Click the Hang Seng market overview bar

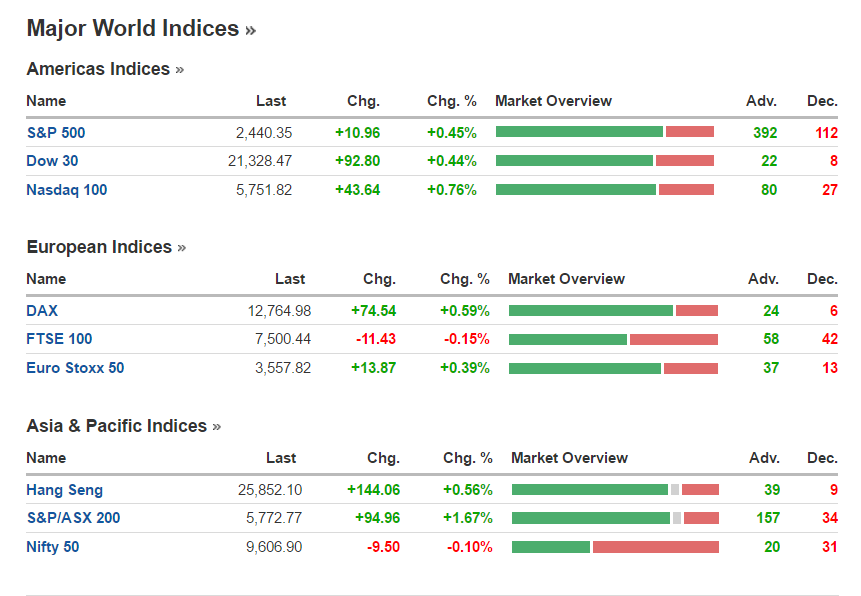[615, 490]
